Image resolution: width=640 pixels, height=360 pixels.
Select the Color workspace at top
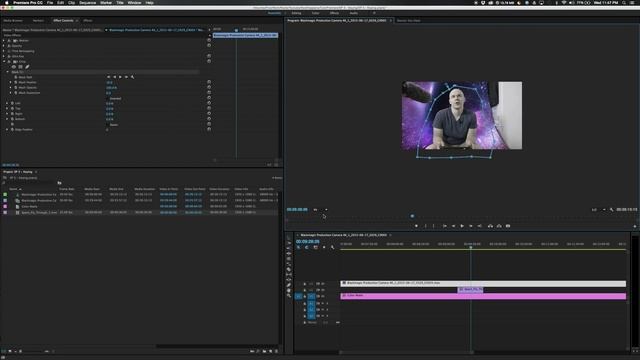click(316, 13)
